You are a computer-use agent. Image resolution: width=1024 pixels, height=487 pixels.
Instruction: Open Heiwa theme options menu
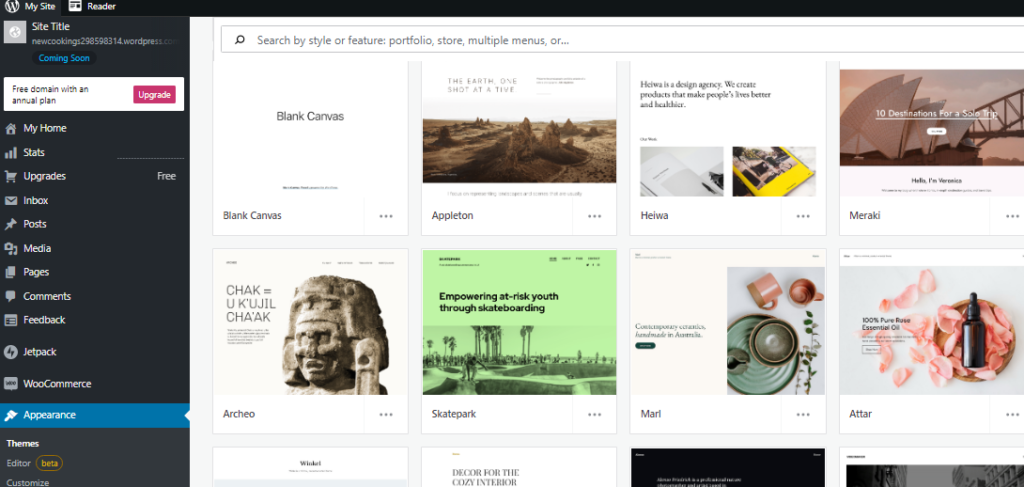tap(803, 216)
